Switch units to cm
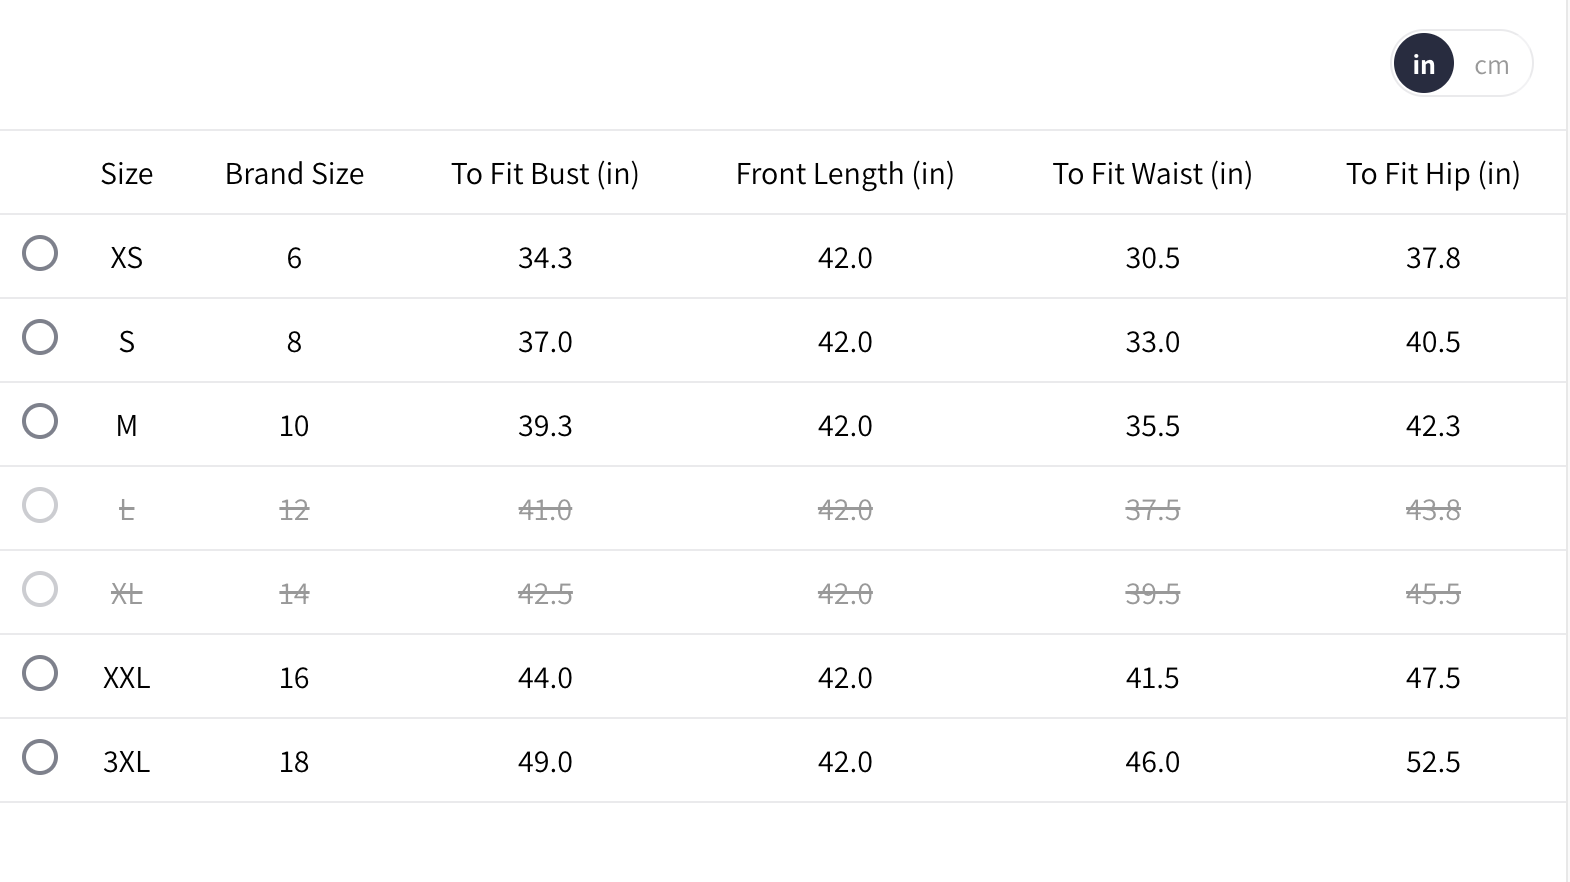 click(1491, 65)
